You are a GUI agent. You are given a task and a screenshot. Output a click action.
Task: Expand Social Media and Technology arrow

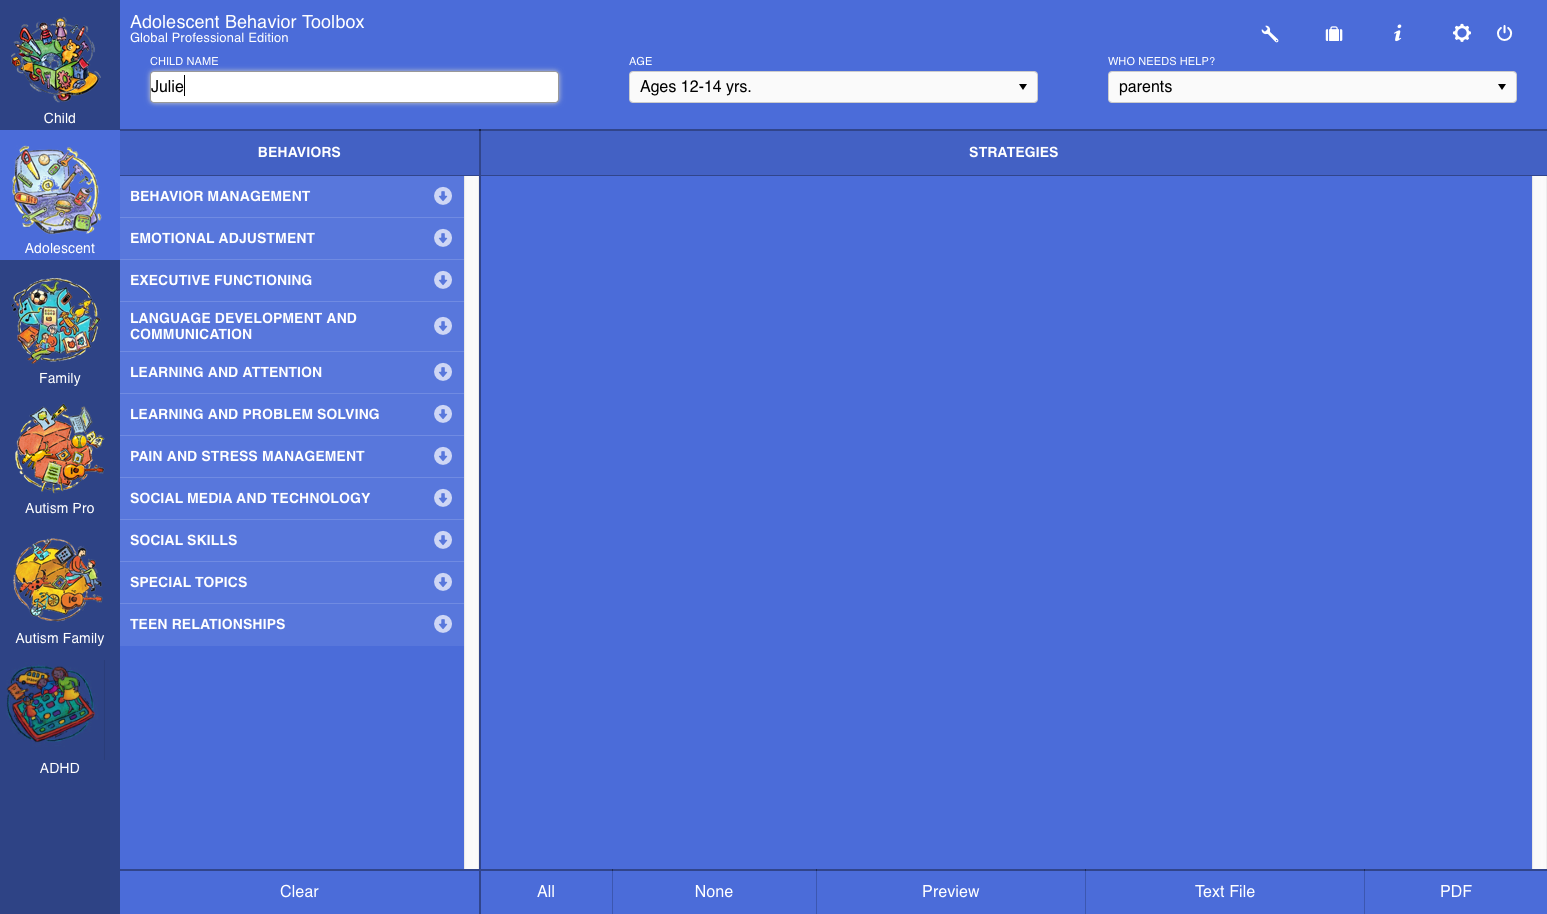click(443, 498)
